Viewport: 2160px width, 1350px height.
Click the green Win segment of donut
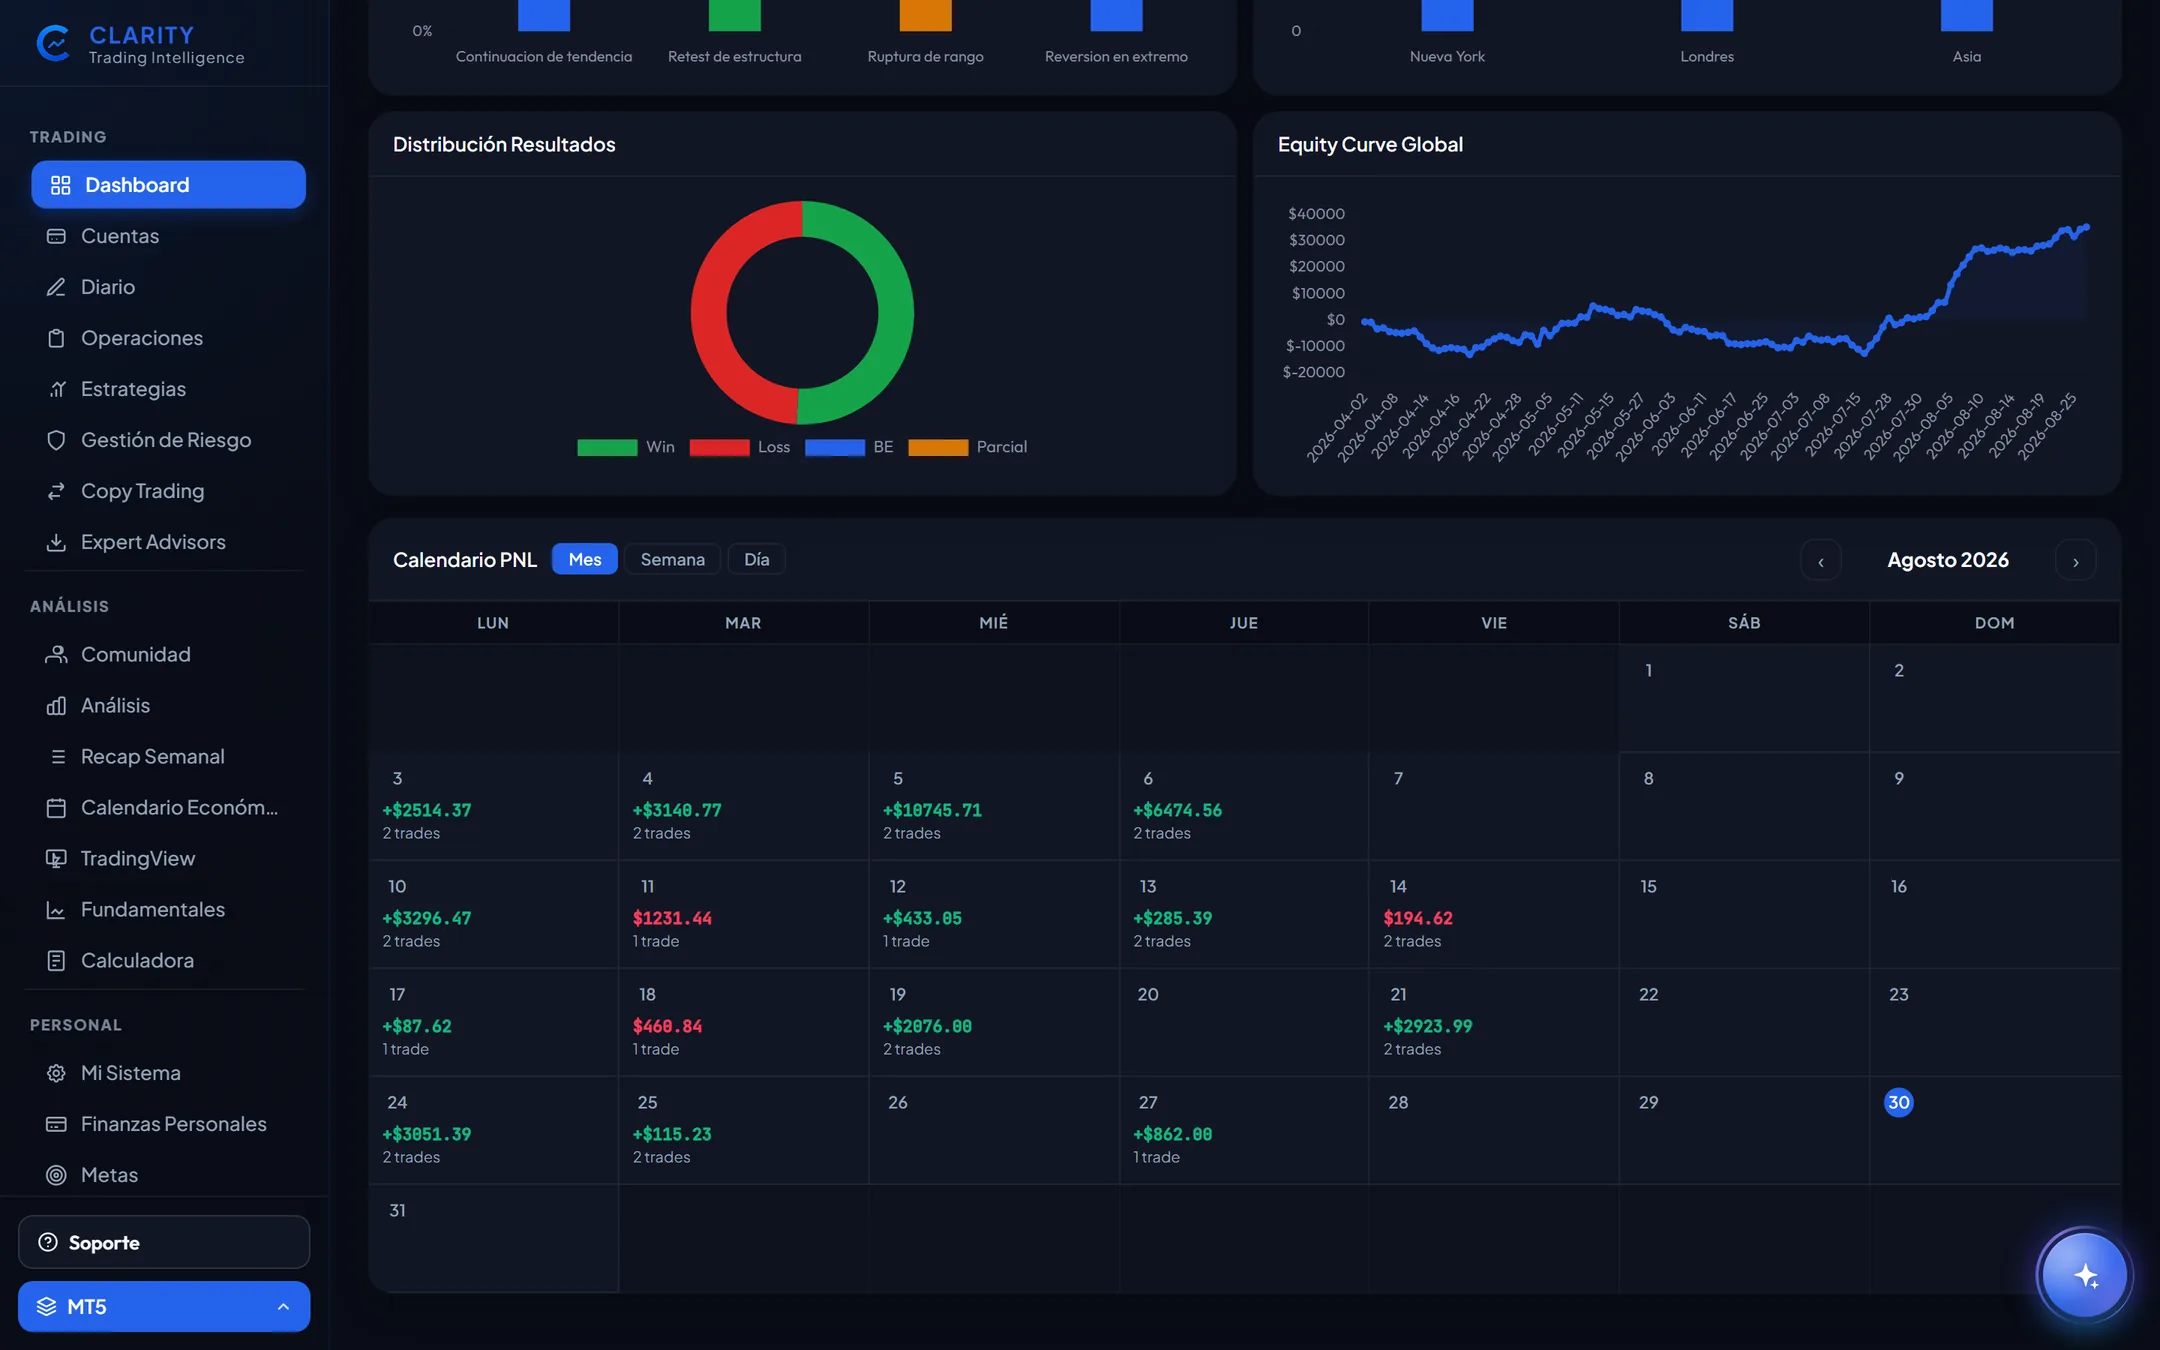click(896, 315)
